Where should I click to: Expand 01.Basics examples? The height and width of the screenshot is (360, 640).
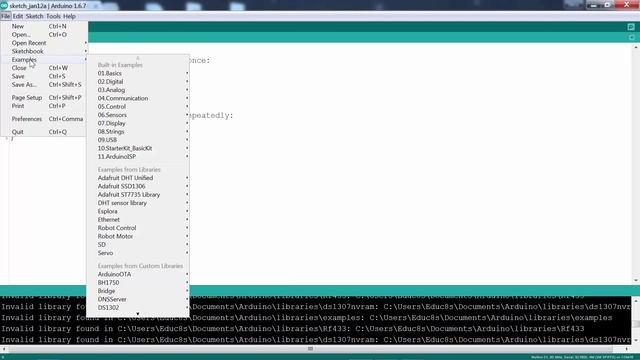138,73
